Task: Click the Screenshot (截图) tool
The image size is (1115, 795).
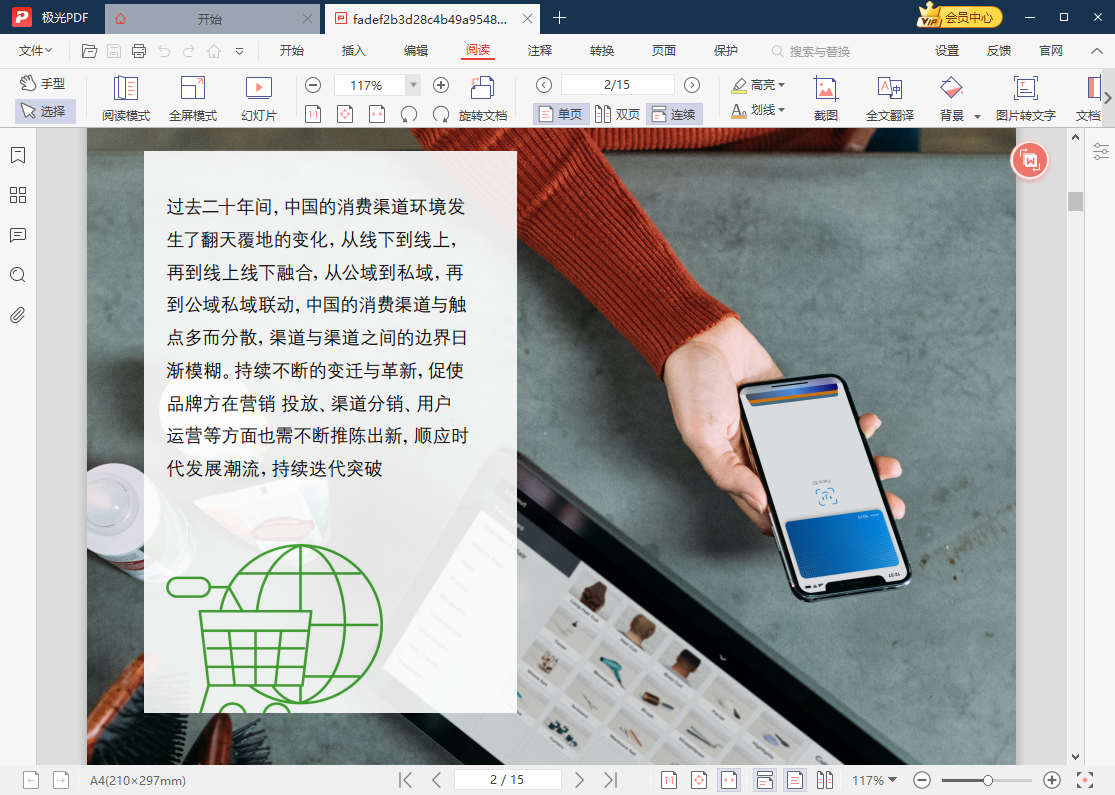Action: (x=825, y=88)
